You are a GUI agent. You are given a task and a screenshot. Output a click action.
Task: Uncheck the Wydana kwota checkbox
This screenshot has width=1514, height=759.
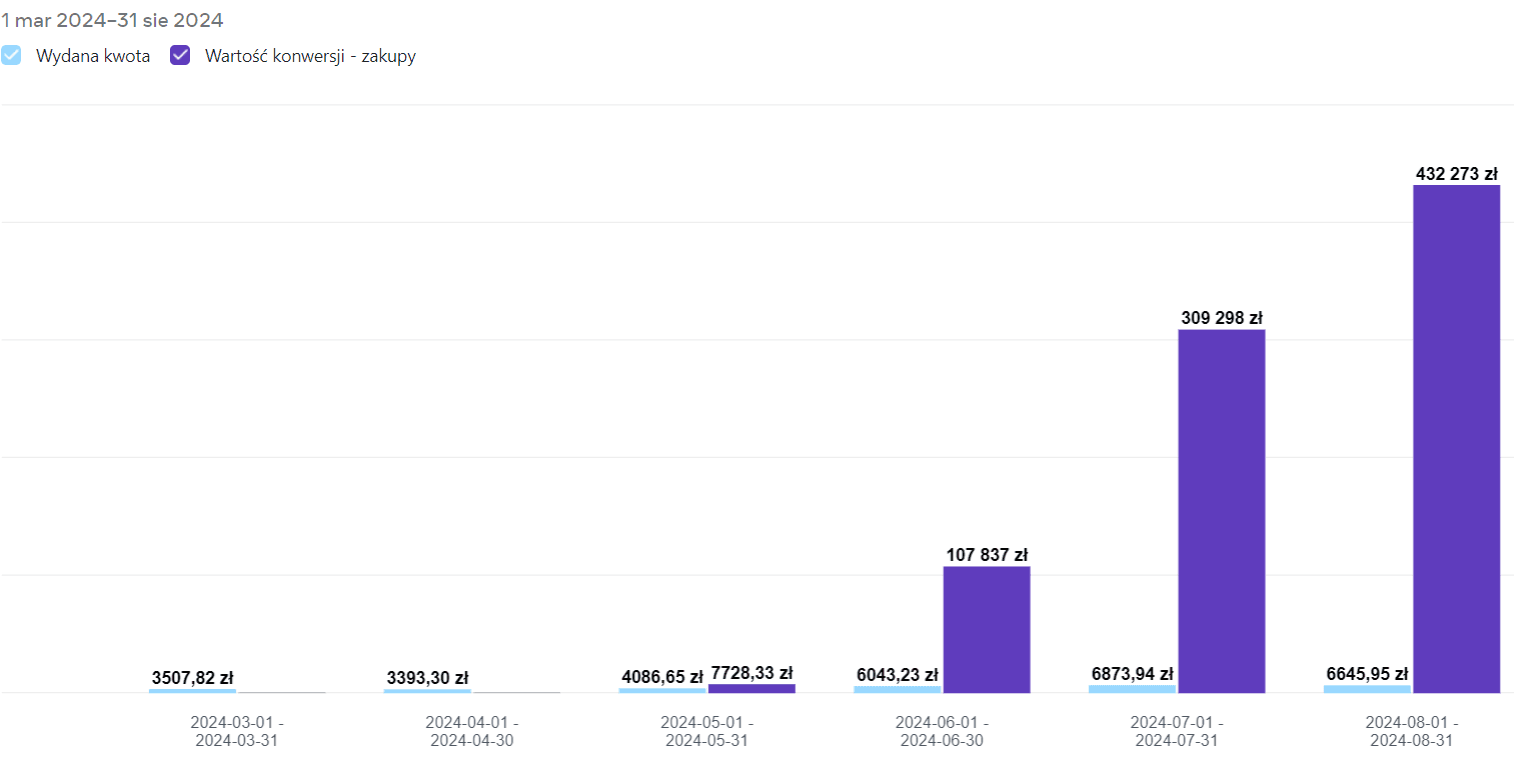10,56
